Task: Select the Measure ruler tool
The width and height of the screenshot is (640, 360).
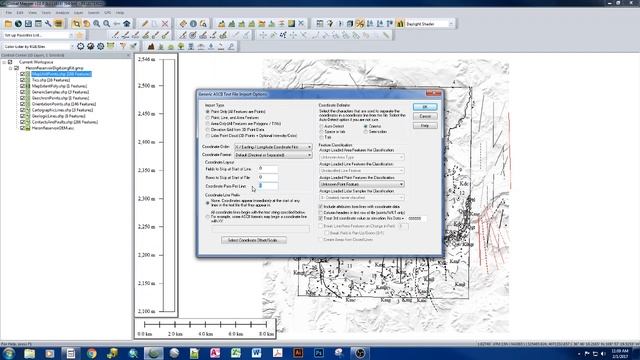Action: (183, 24)
